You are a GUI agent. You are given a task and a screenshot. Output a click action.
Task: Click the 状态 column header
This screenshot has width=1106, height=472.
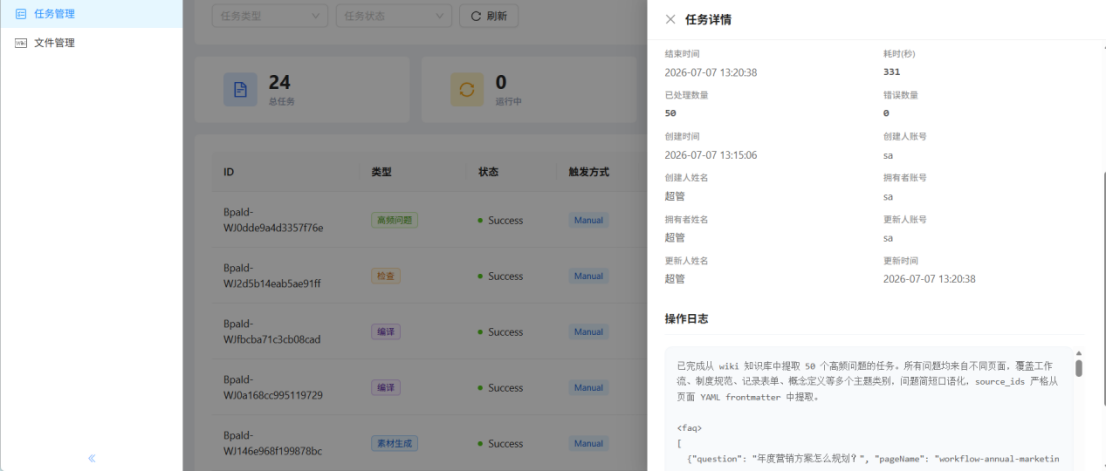click(x=489, y=172)
